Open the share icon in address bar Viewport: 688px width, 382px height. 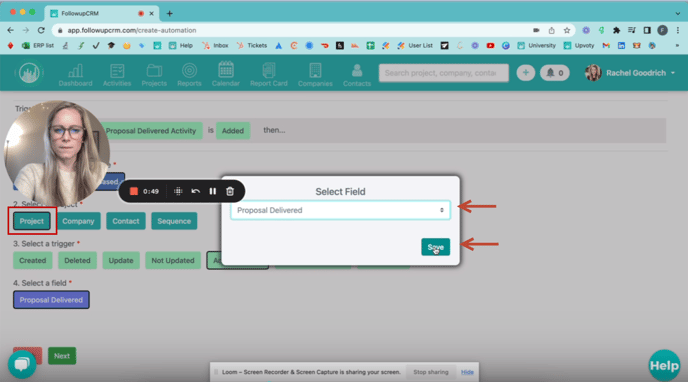coord(552,30)
